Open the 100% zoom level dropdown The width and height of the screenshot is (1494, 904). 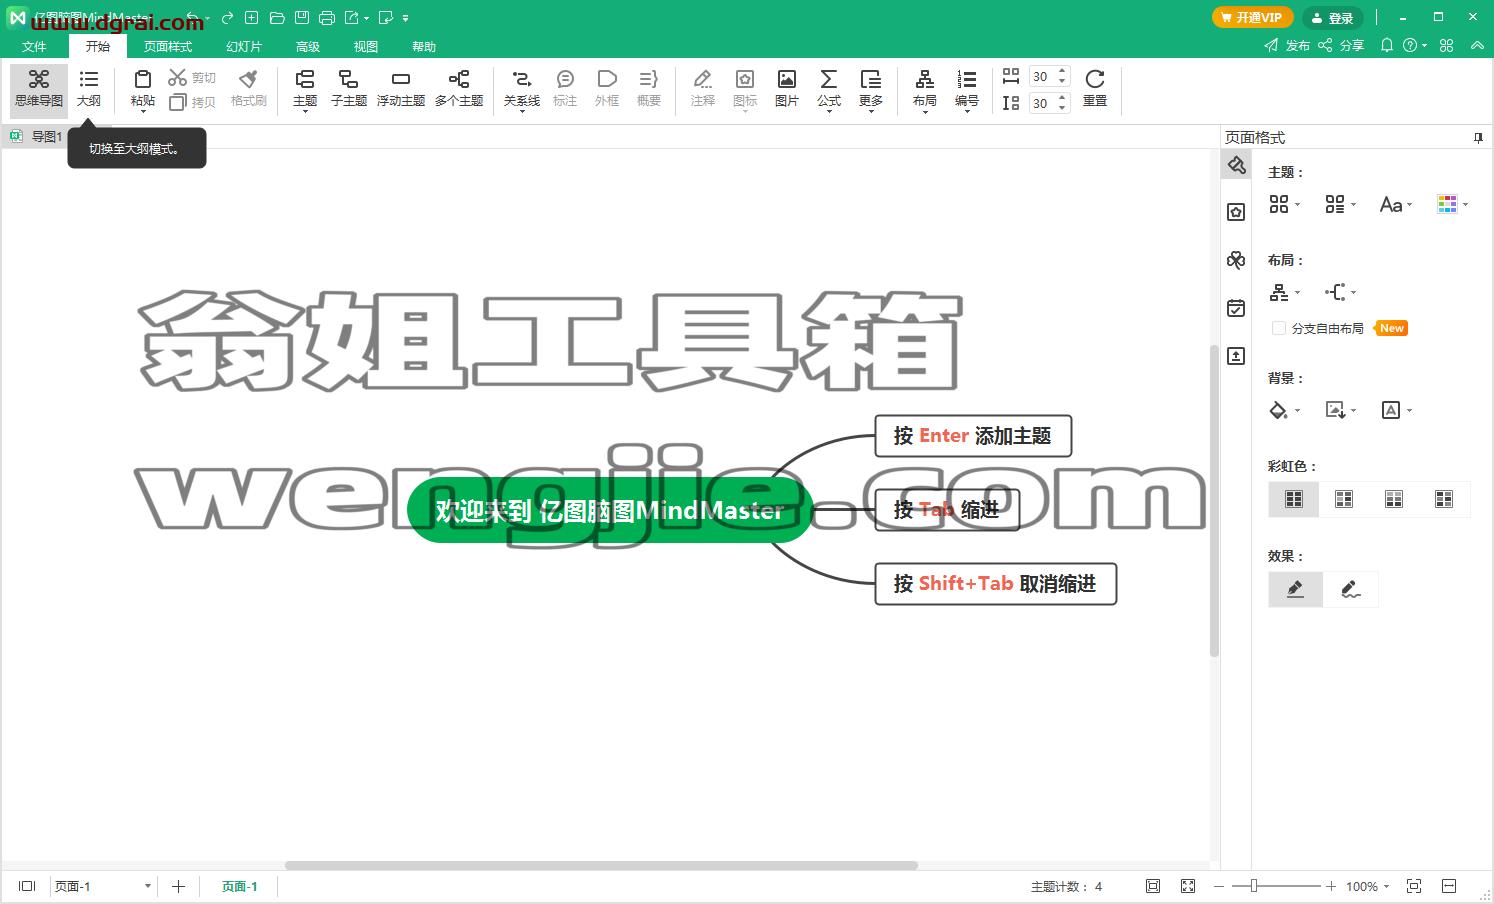[1368, 886]
